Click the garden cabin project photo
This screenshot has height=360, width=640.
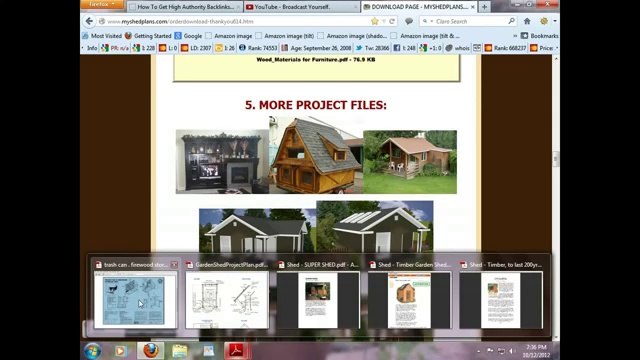[x=410, y=162]
